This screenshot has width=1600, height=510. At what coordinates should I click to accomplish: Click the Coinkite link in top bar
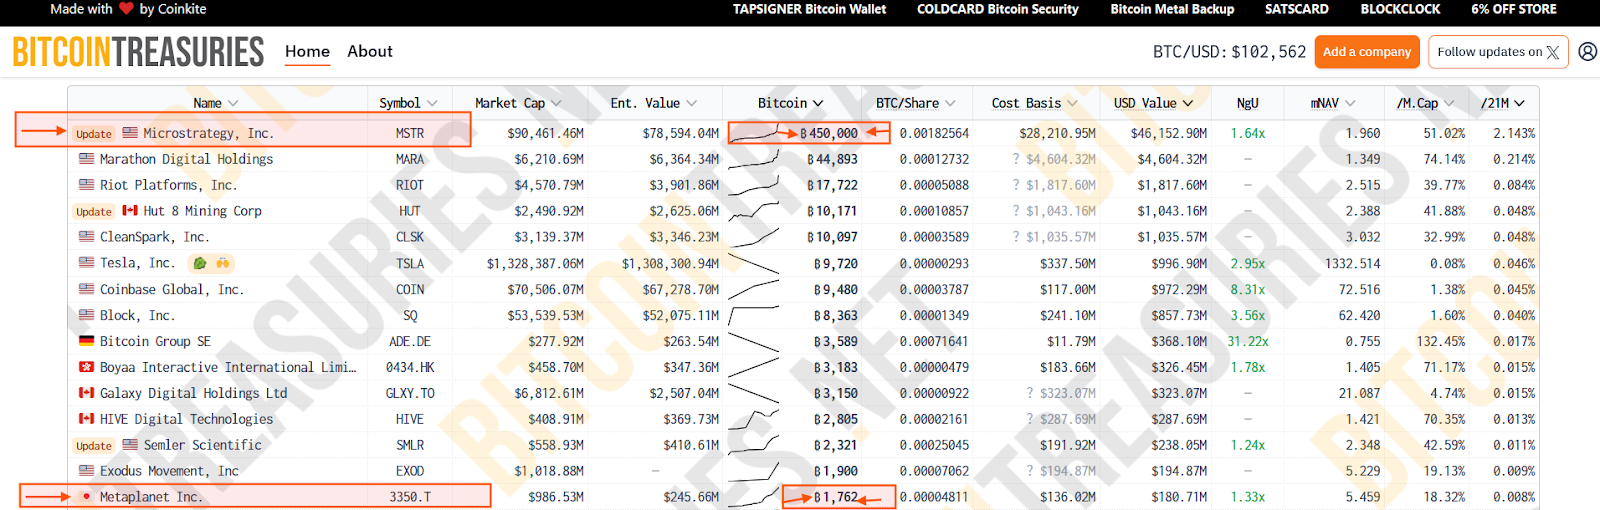tap(182, 9)
